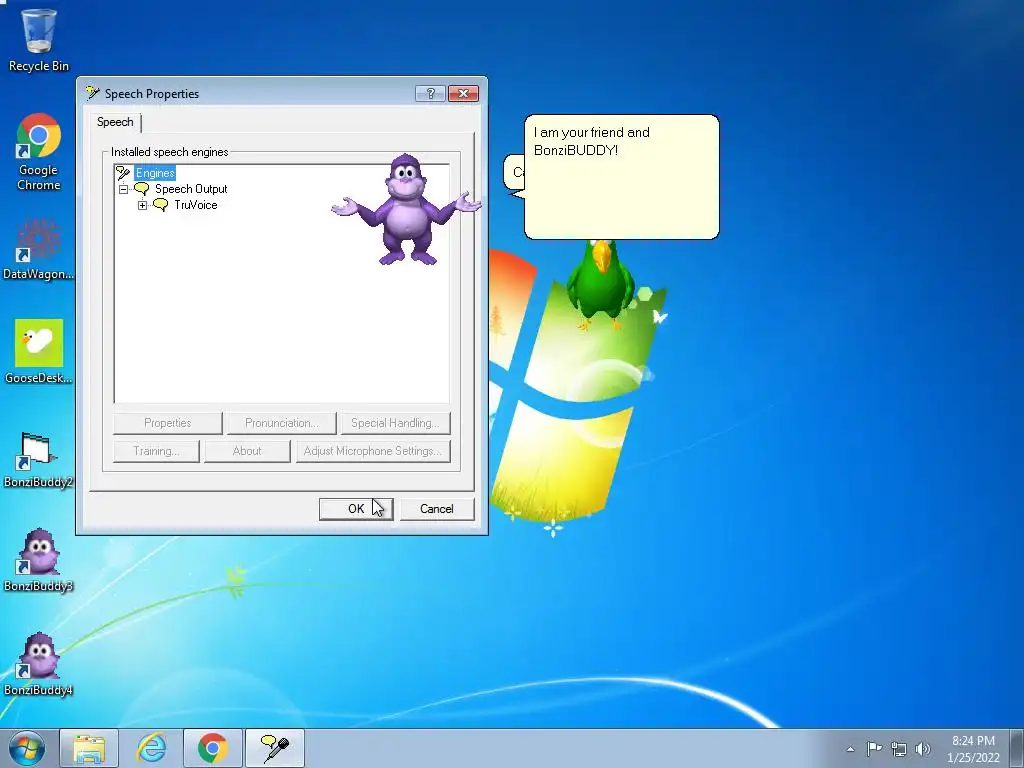
Task: Click the Show Desktop strip
Action: click(x=1018, y=748)
